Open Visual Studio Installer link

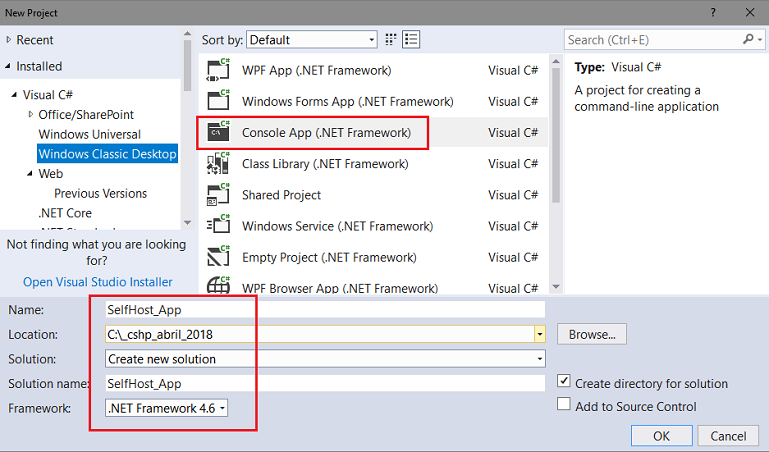(98, 282)
